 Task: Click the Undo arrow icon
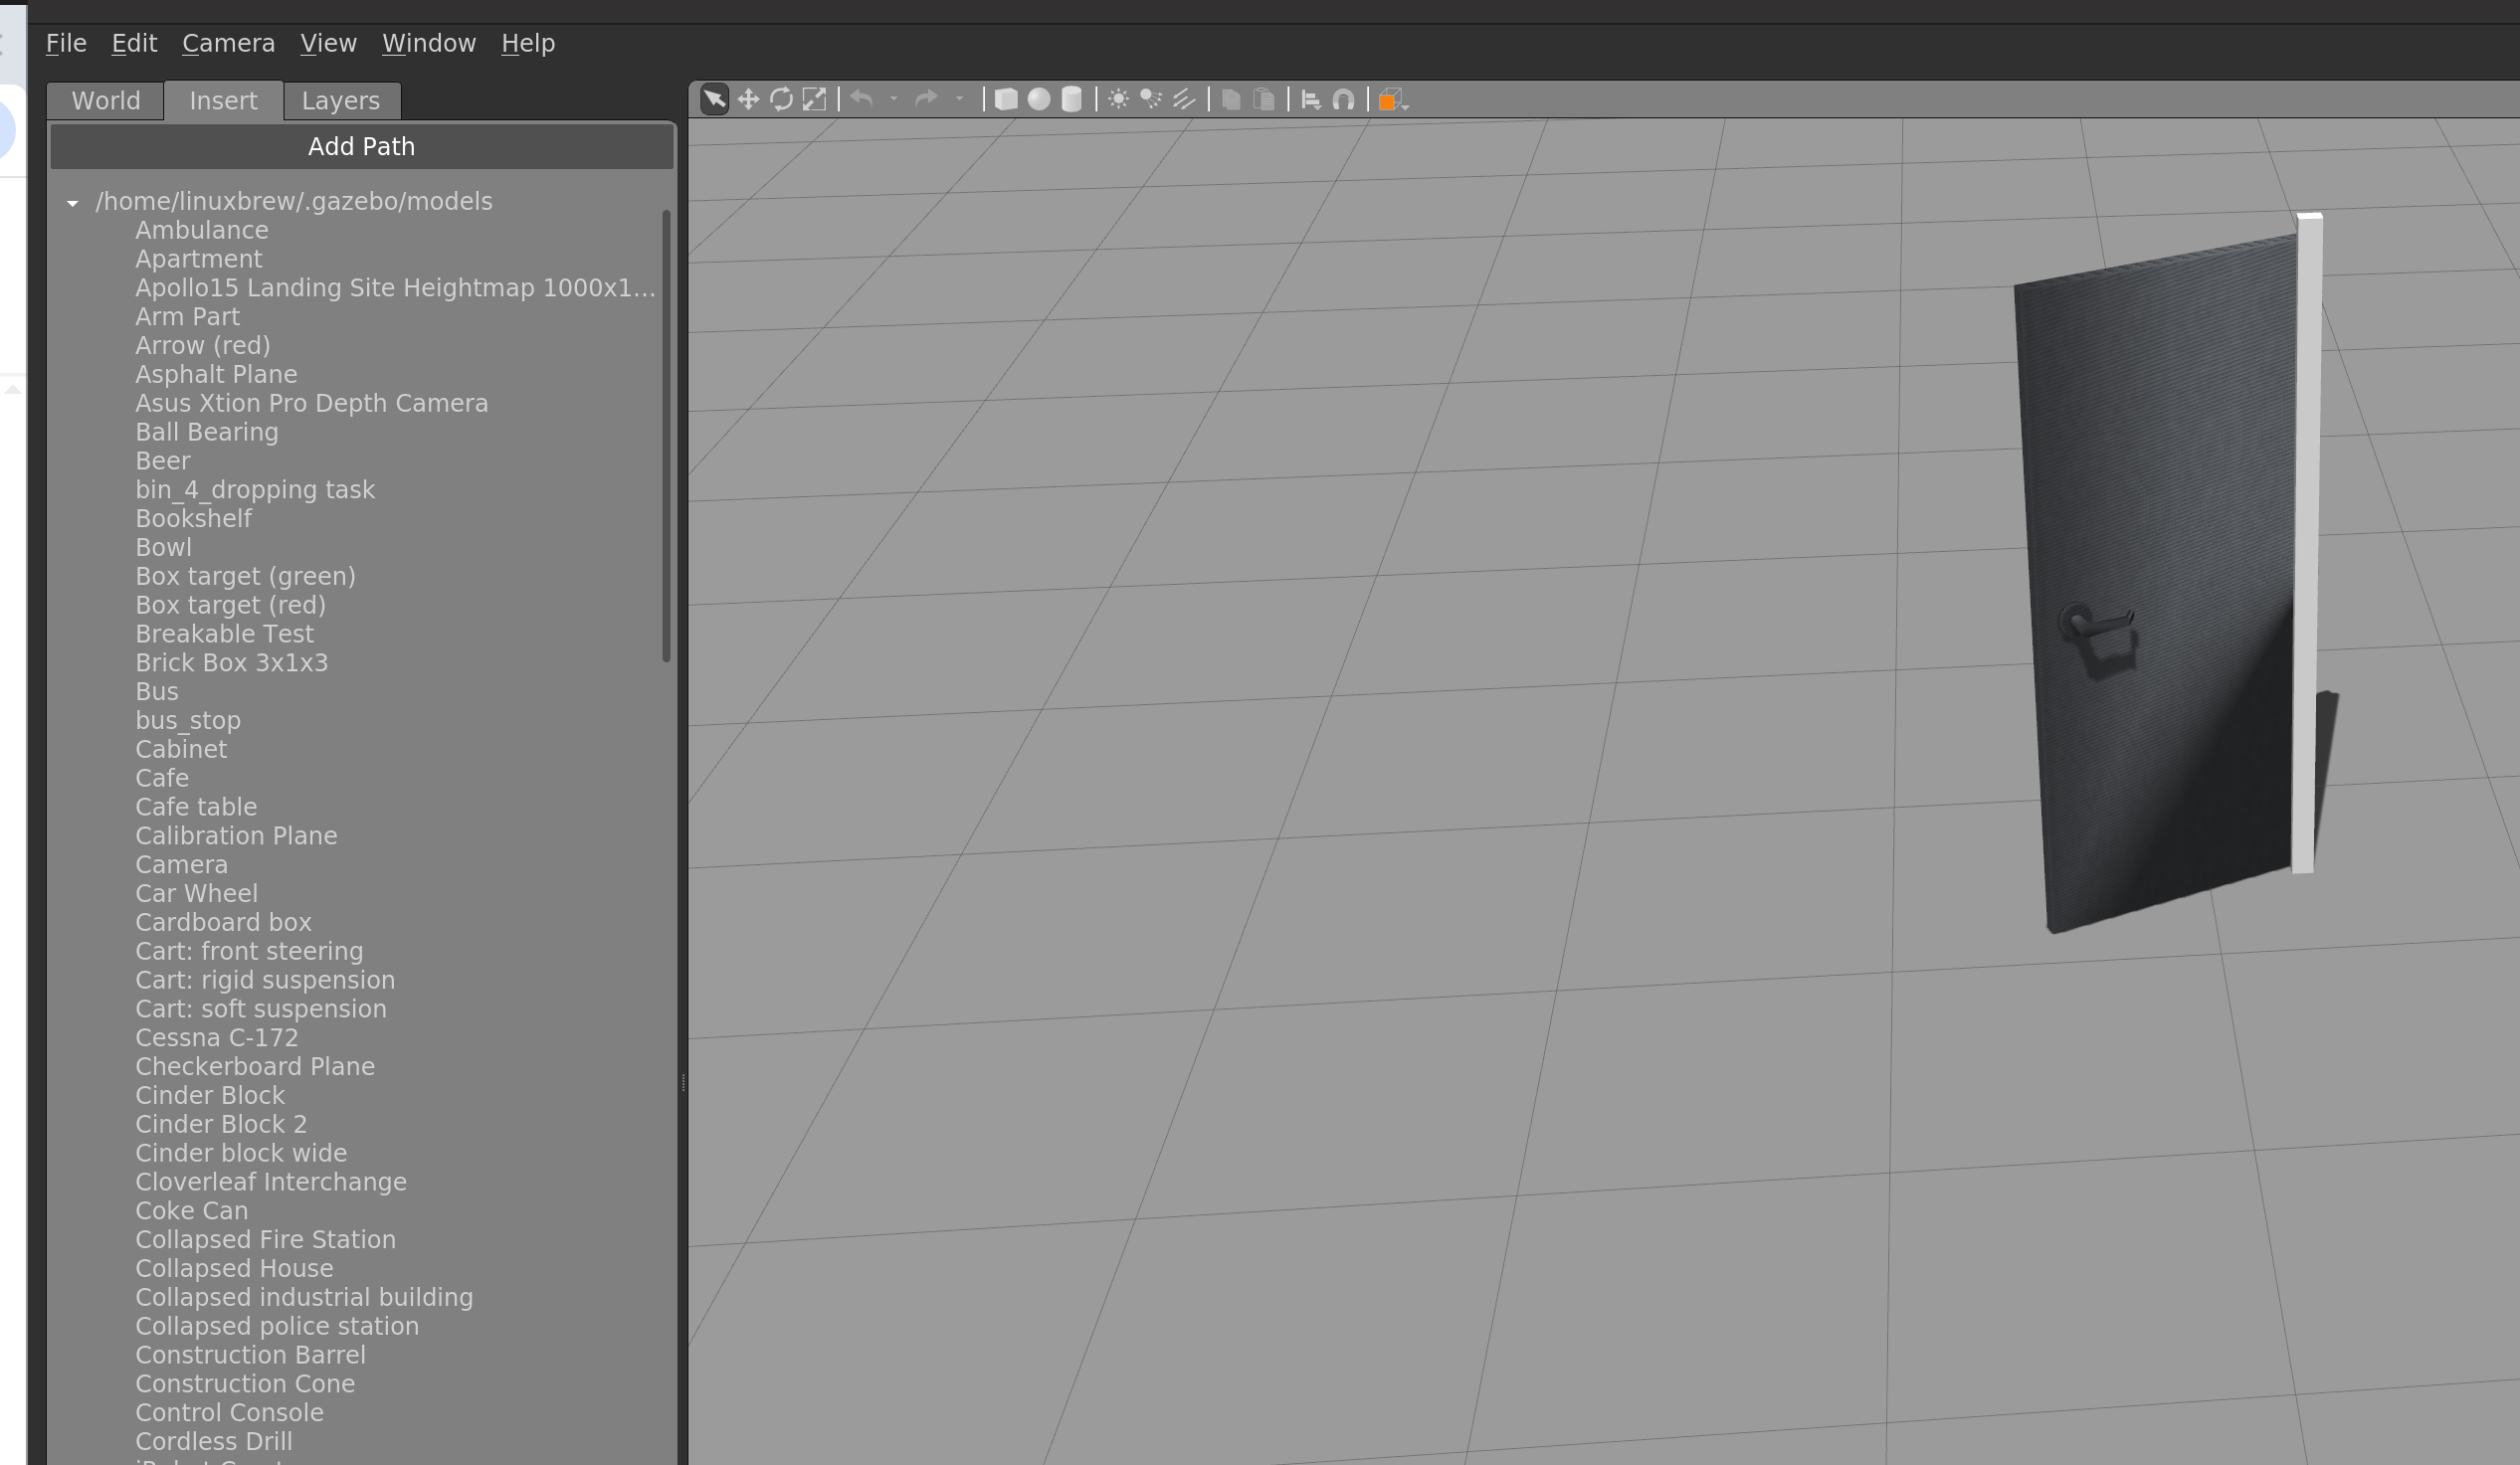tap(862, 99)
